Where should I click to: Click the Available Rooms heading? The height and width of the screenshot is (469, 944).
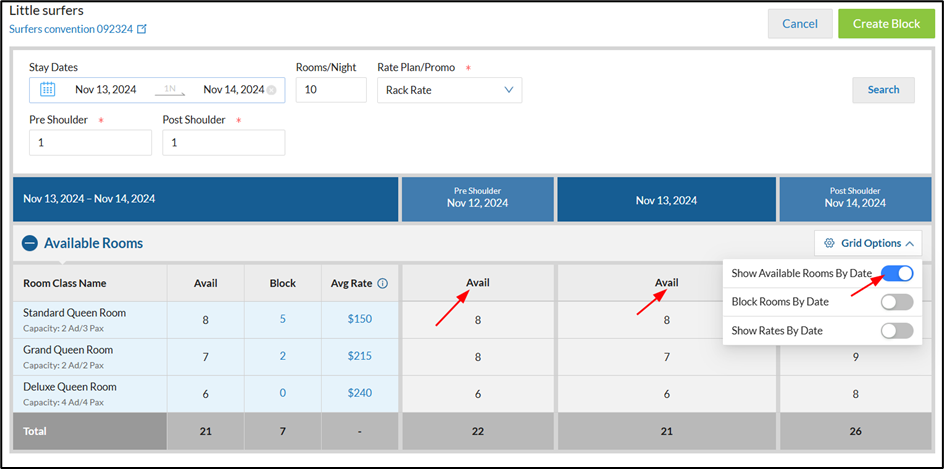tap(93, 243)
